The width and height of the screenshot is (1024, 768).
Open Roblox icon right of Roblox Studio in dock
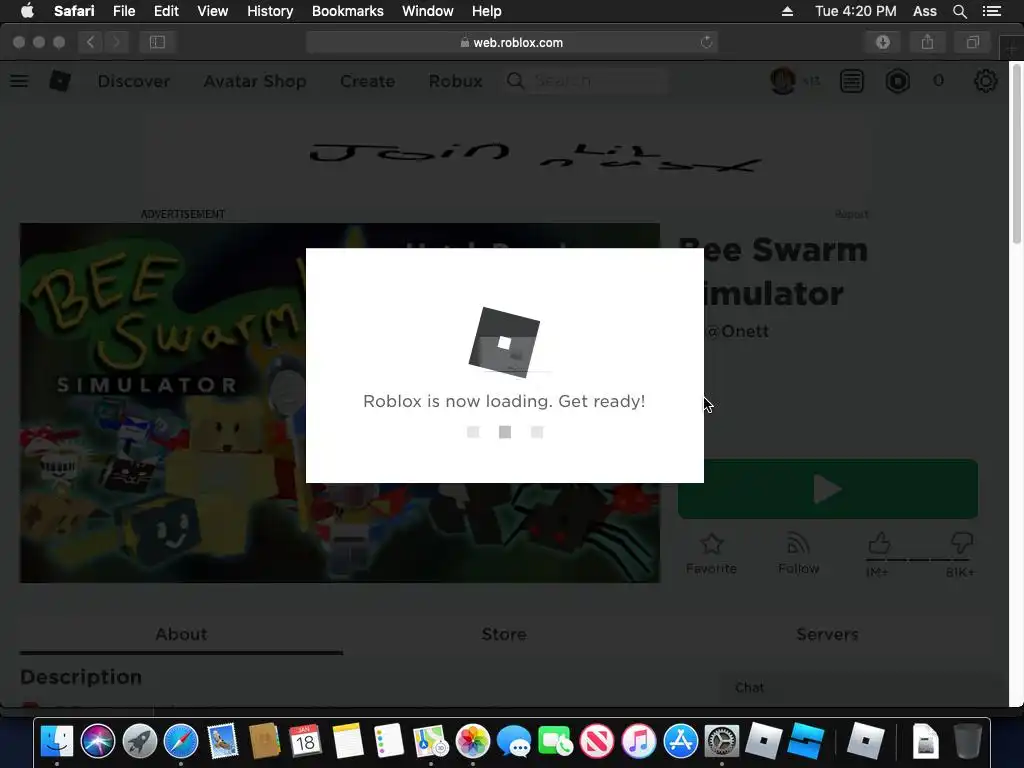click(865, 741)
